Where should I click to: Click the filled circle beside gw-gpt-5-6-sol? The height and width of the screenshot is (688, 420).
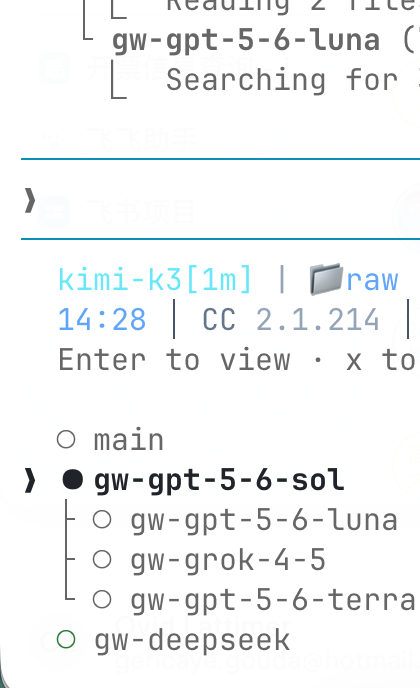pyautogui.click(x=72, y=480)
